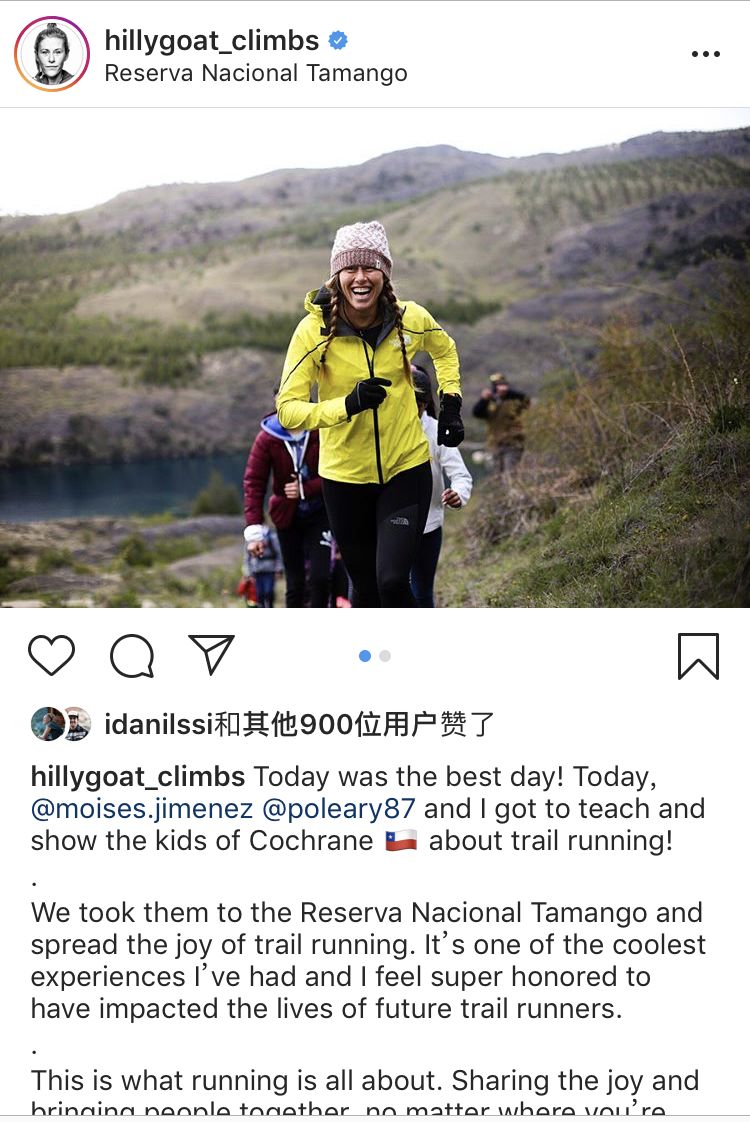Like the post with heart icon
Screen dimensions: 750x1122
tap(51, 655)
